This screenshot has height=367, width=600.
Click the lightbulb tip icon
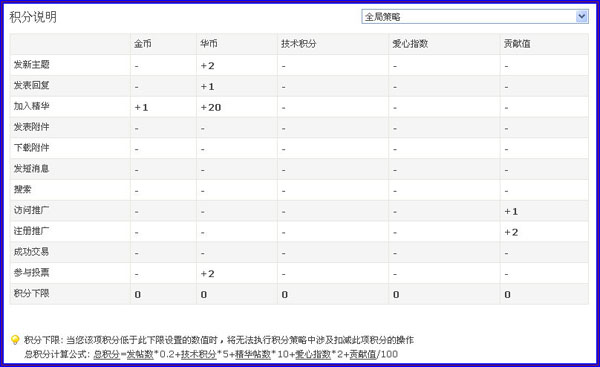pos(15,340)
